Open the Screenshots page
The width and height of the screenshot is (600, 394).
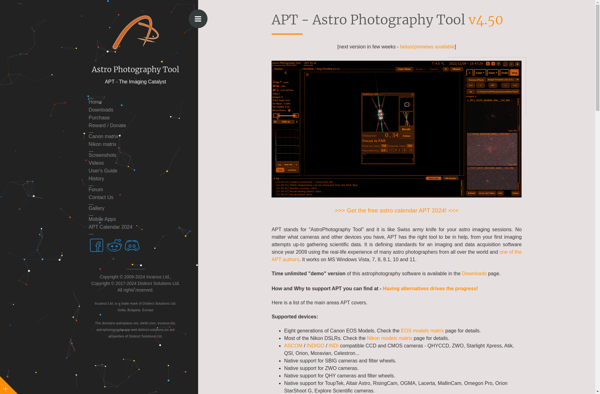click(x=102, y=155)
